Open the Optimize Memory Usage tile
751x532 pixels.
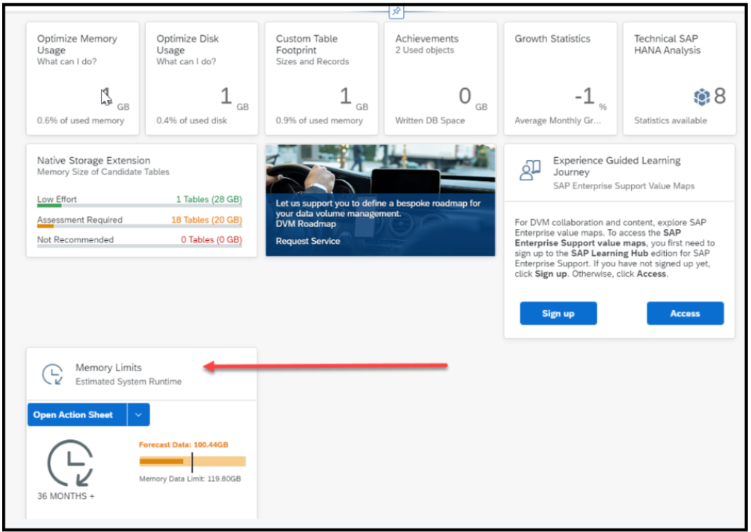point(82,79)
